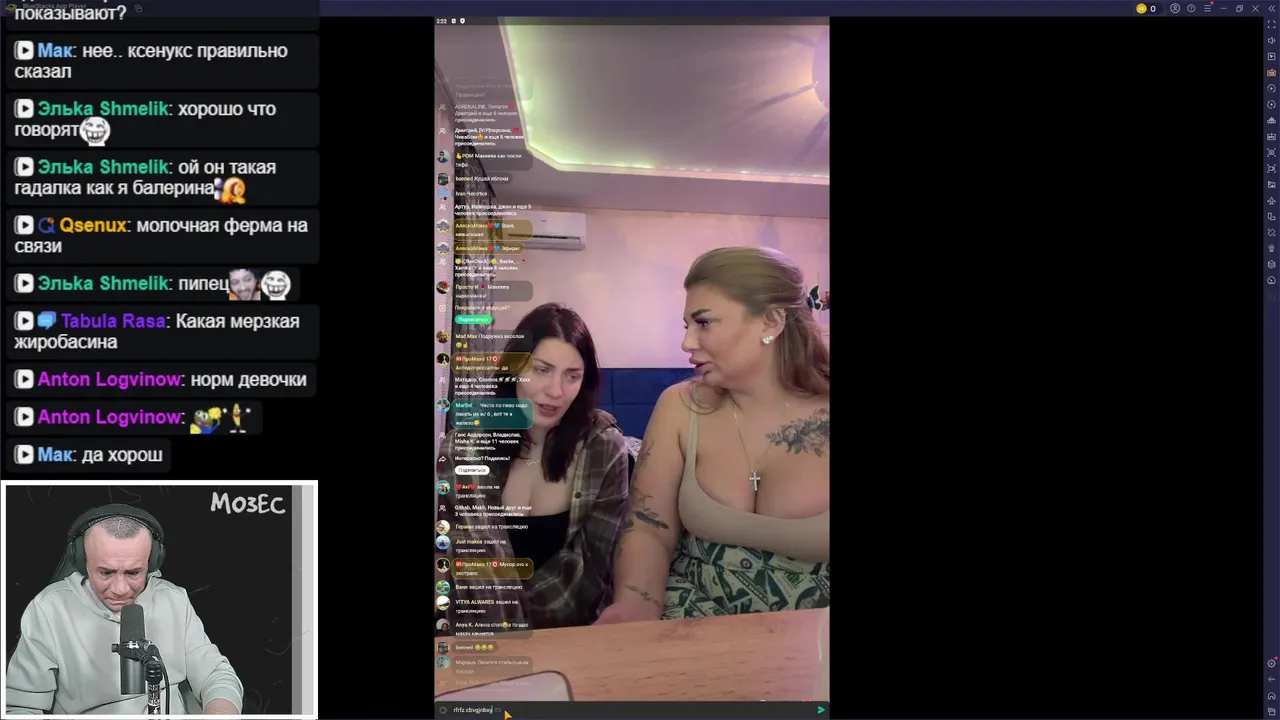
Task: Click the Android back arrow in sidebar
Action: pyautogui.click(x=1272, y=679)
